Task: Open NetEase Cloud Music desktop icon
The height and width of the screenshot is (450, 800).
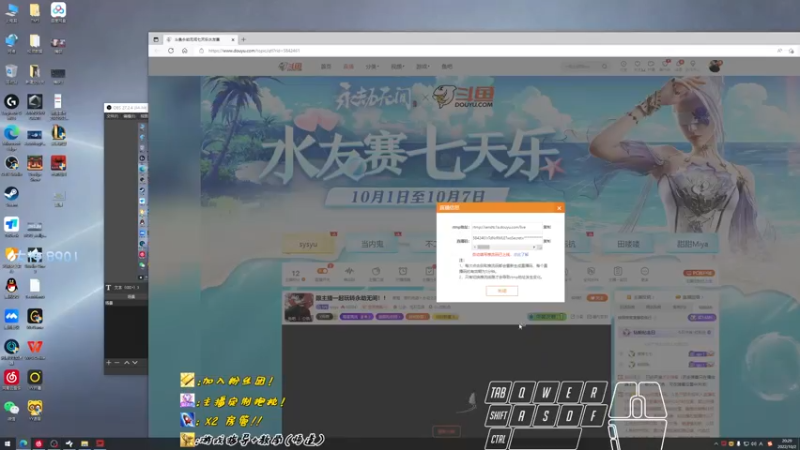Action: [x=11, y=378]
